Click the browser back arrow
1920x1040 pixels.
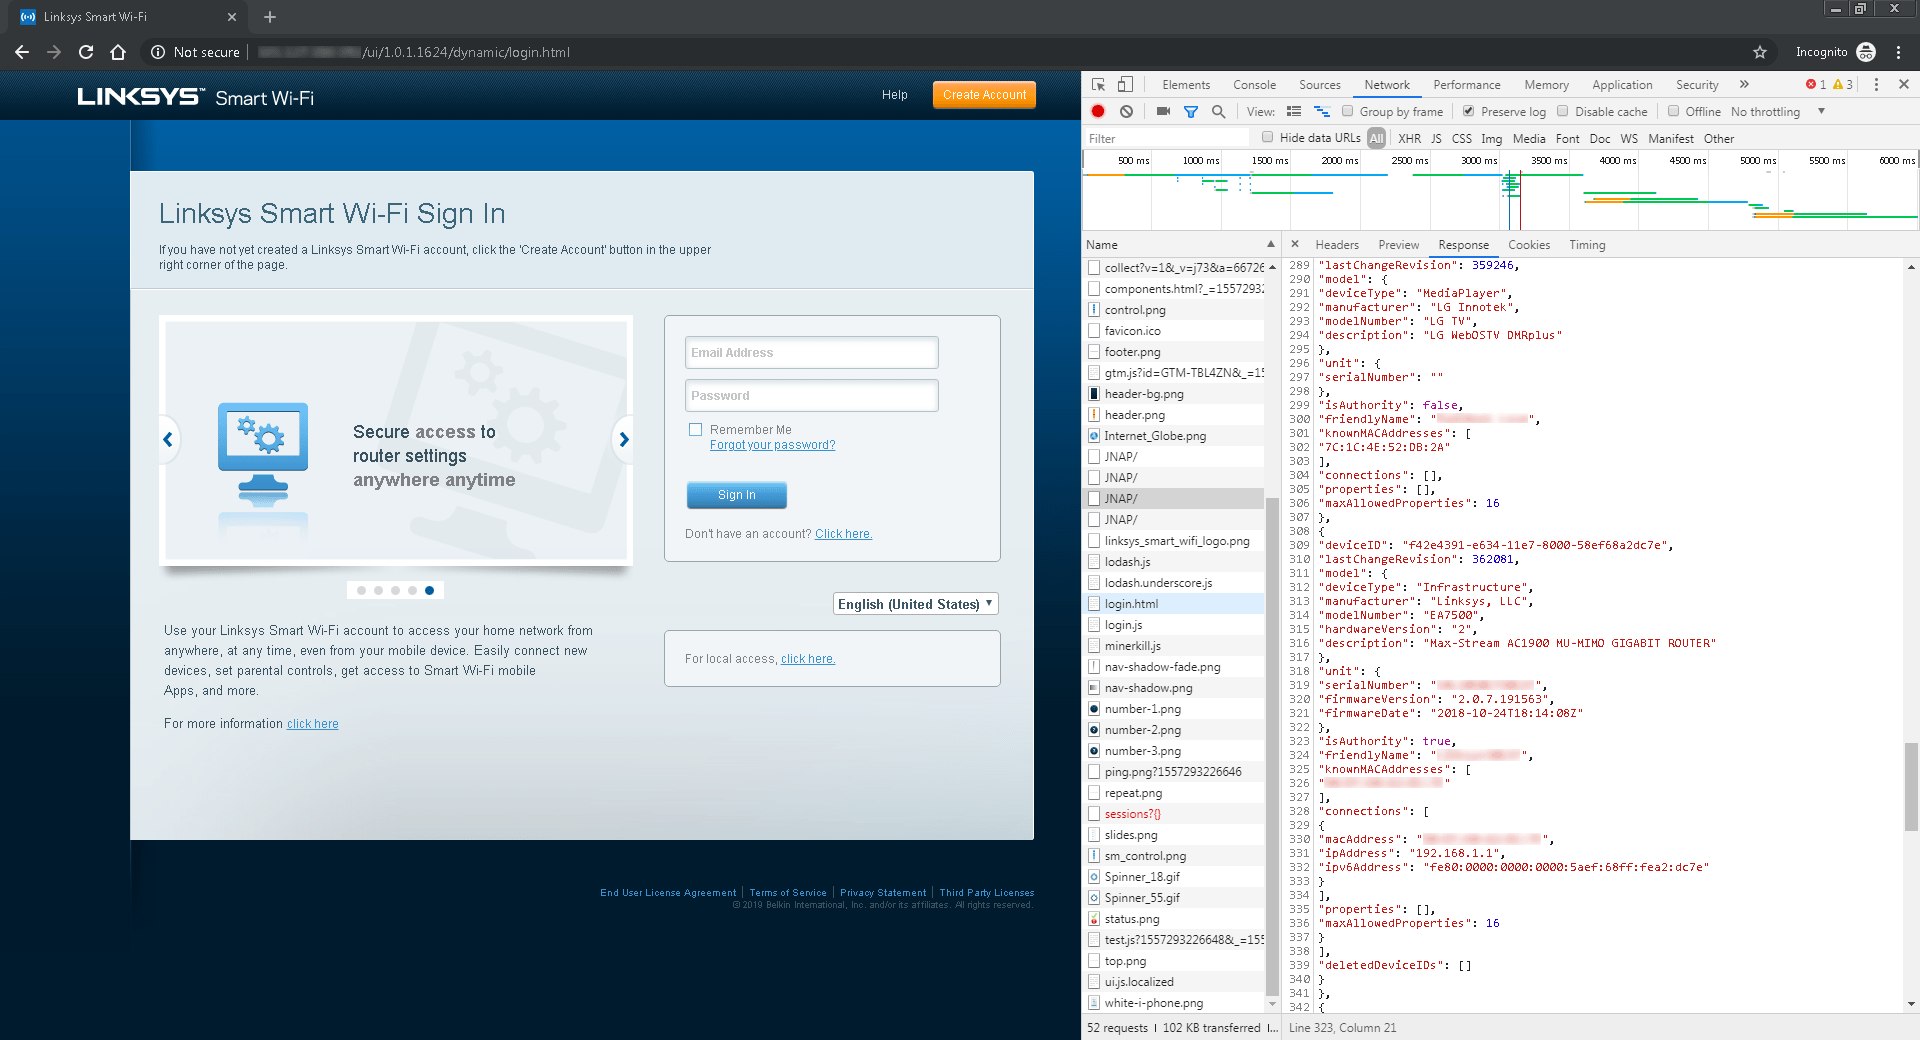[22, 52]
